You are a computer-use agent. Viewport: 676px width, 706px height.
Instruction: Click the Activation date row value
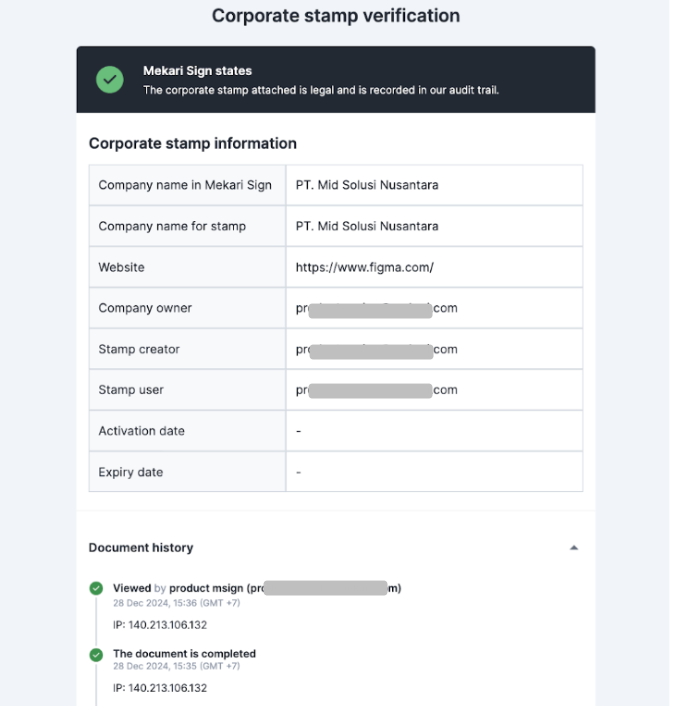coord(434,431)
